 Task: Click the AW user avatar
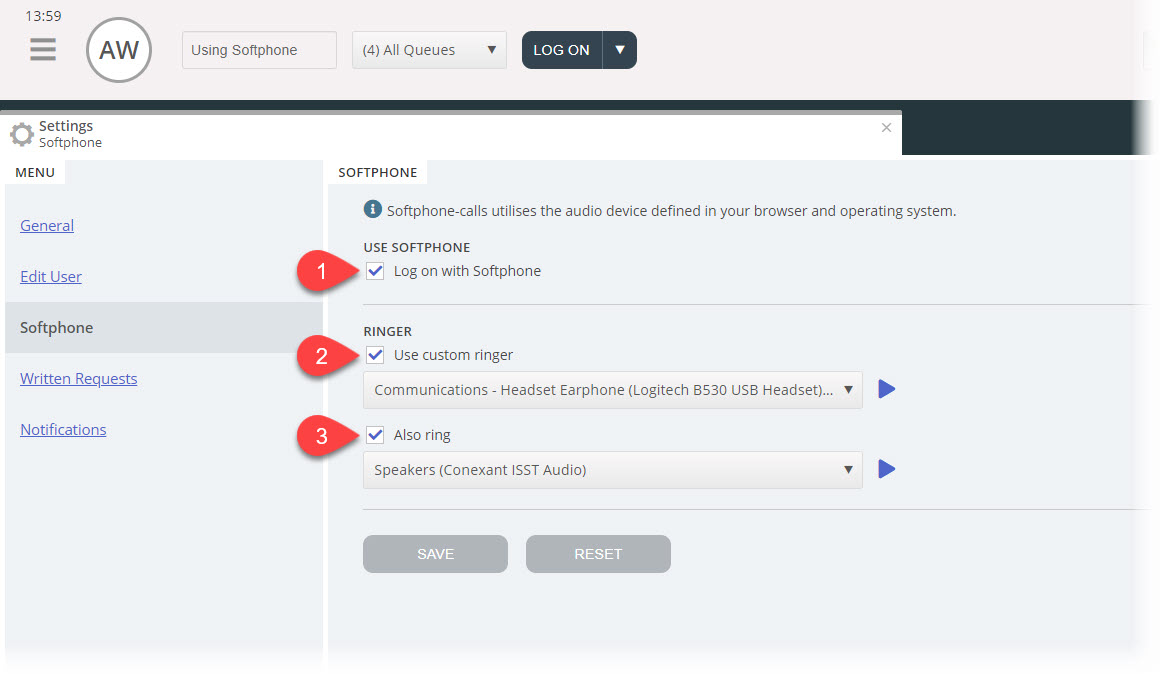(119, 50)
